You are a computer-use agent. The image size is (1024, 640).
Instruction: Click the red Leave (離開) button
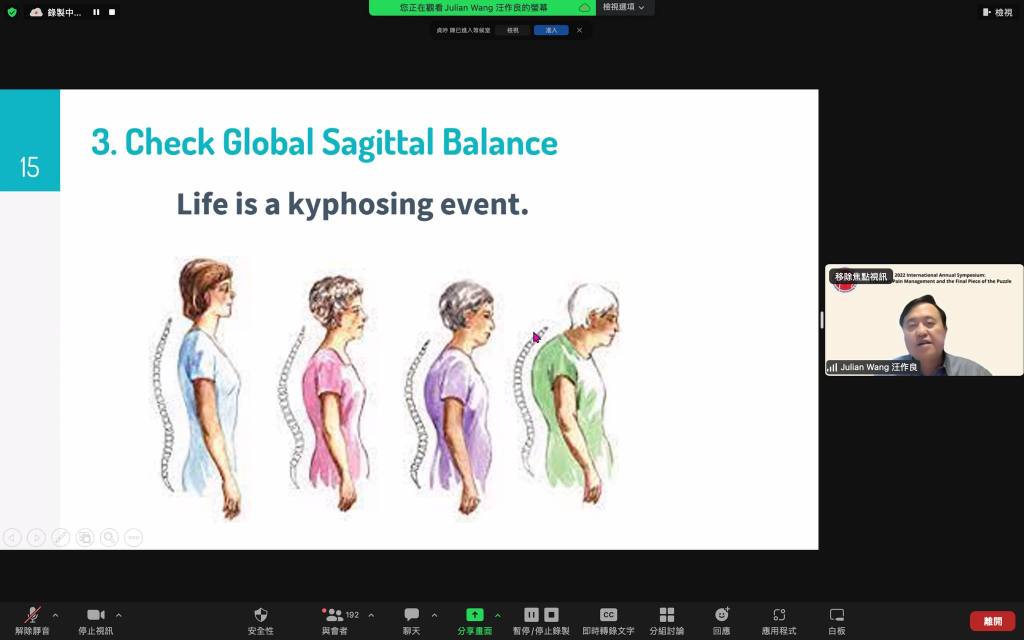point(992,621)
